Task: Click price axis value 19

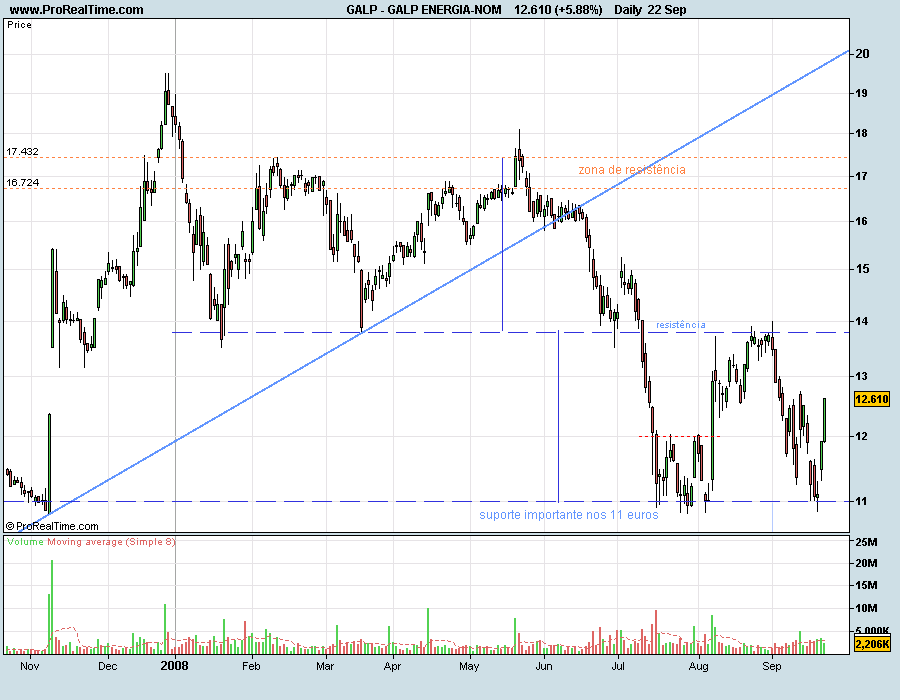Action: click(861, 93)
